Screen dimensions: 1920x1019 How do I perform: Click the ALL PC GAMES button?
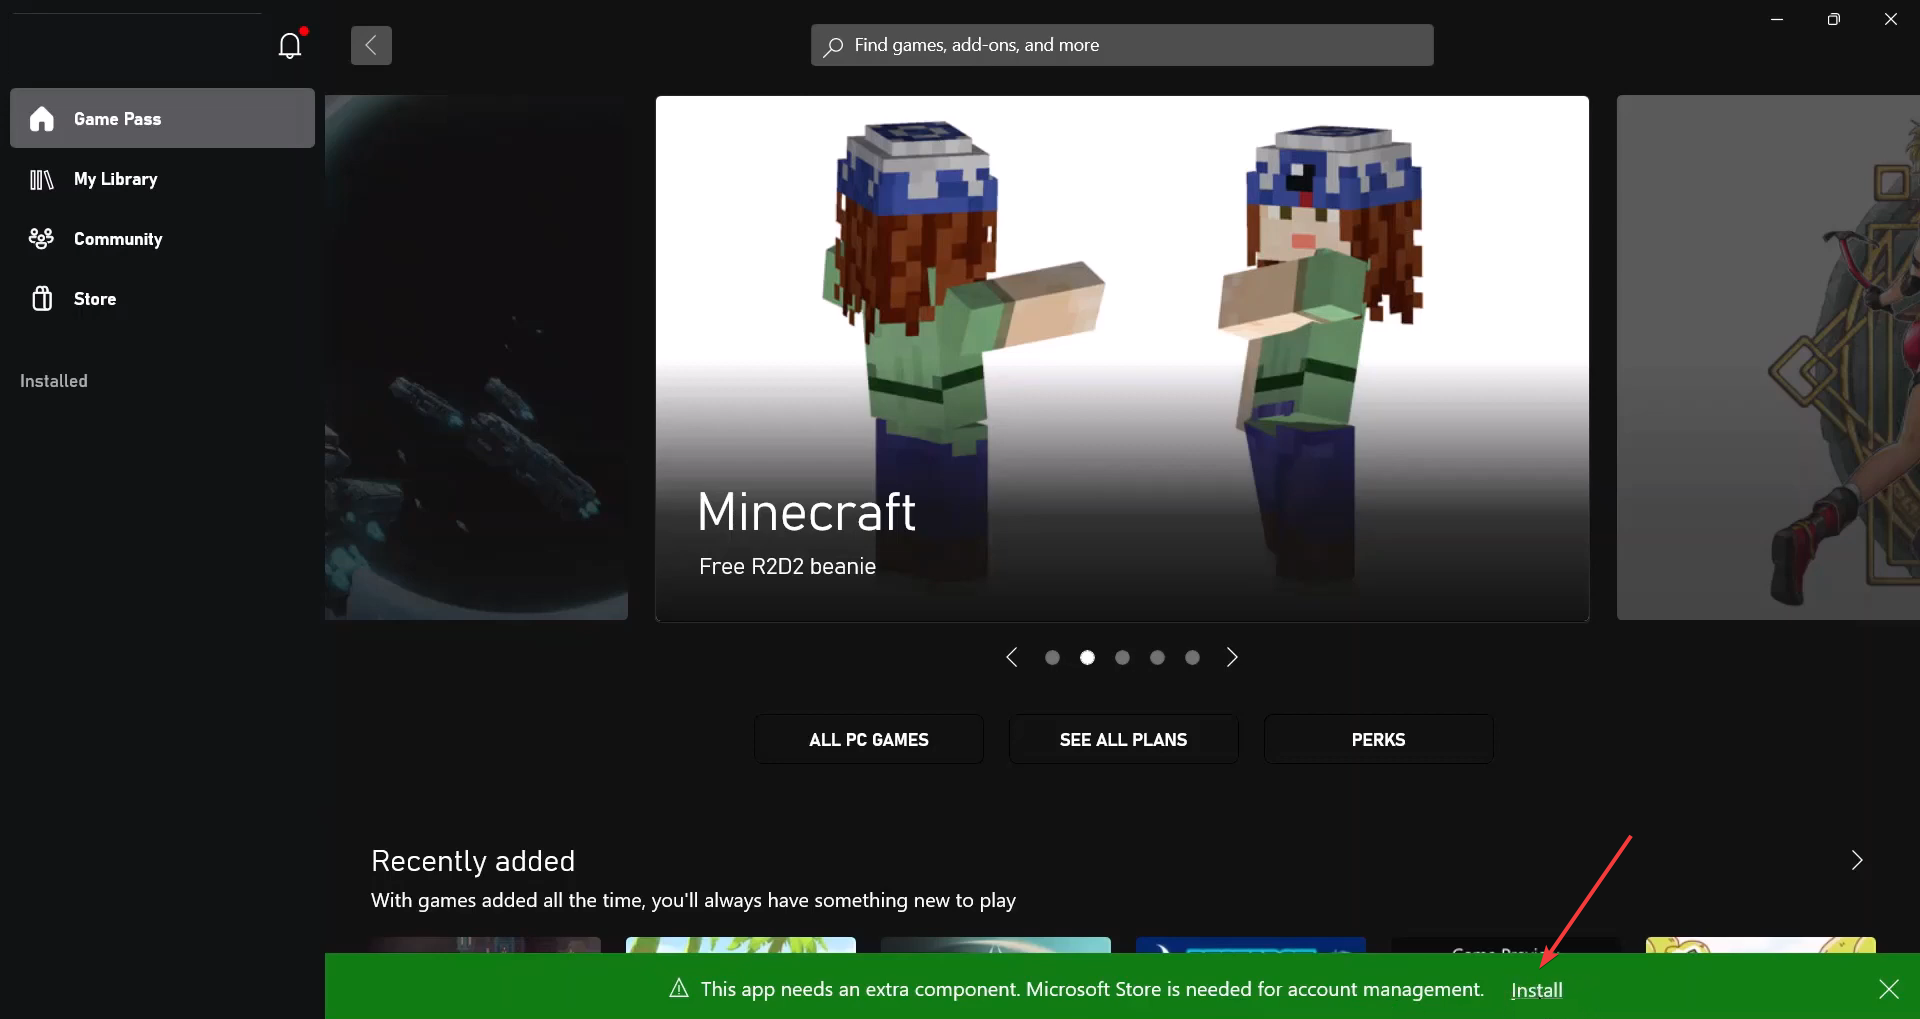tap(869, 739)
